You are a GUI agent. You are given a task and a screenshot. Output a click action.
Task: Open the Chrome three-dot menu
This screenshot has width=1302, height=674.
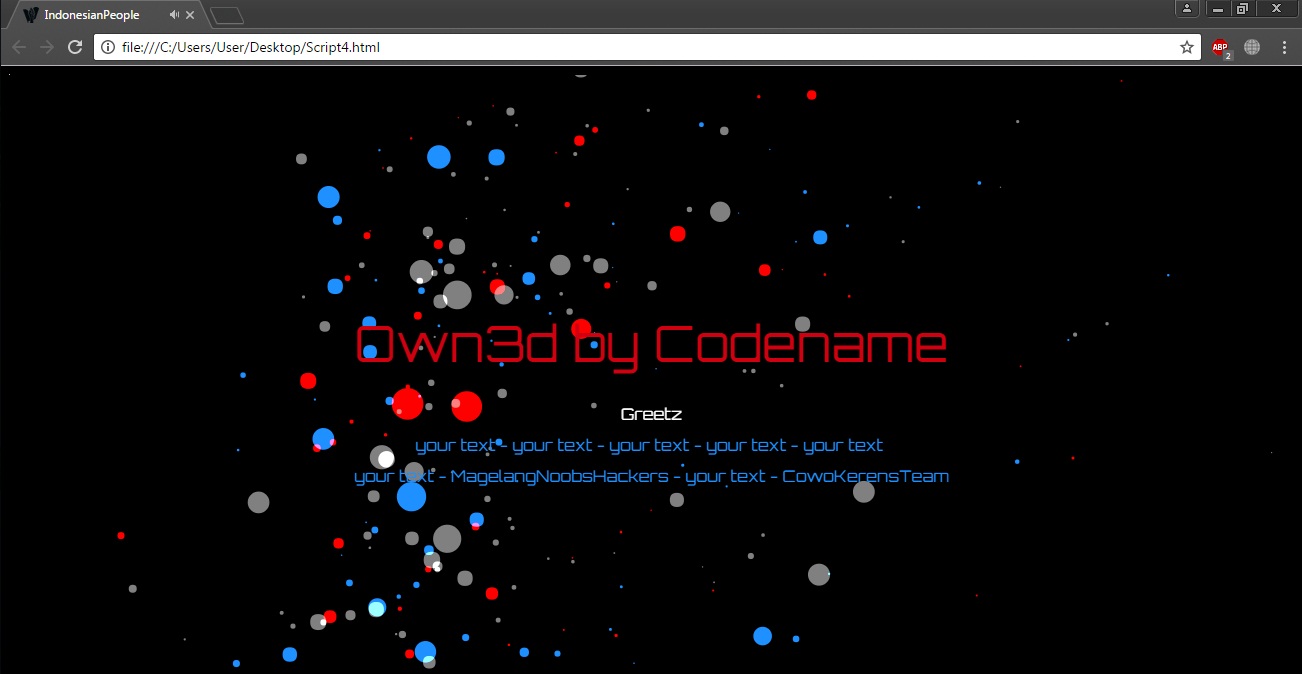click(x=1284, y=46)
